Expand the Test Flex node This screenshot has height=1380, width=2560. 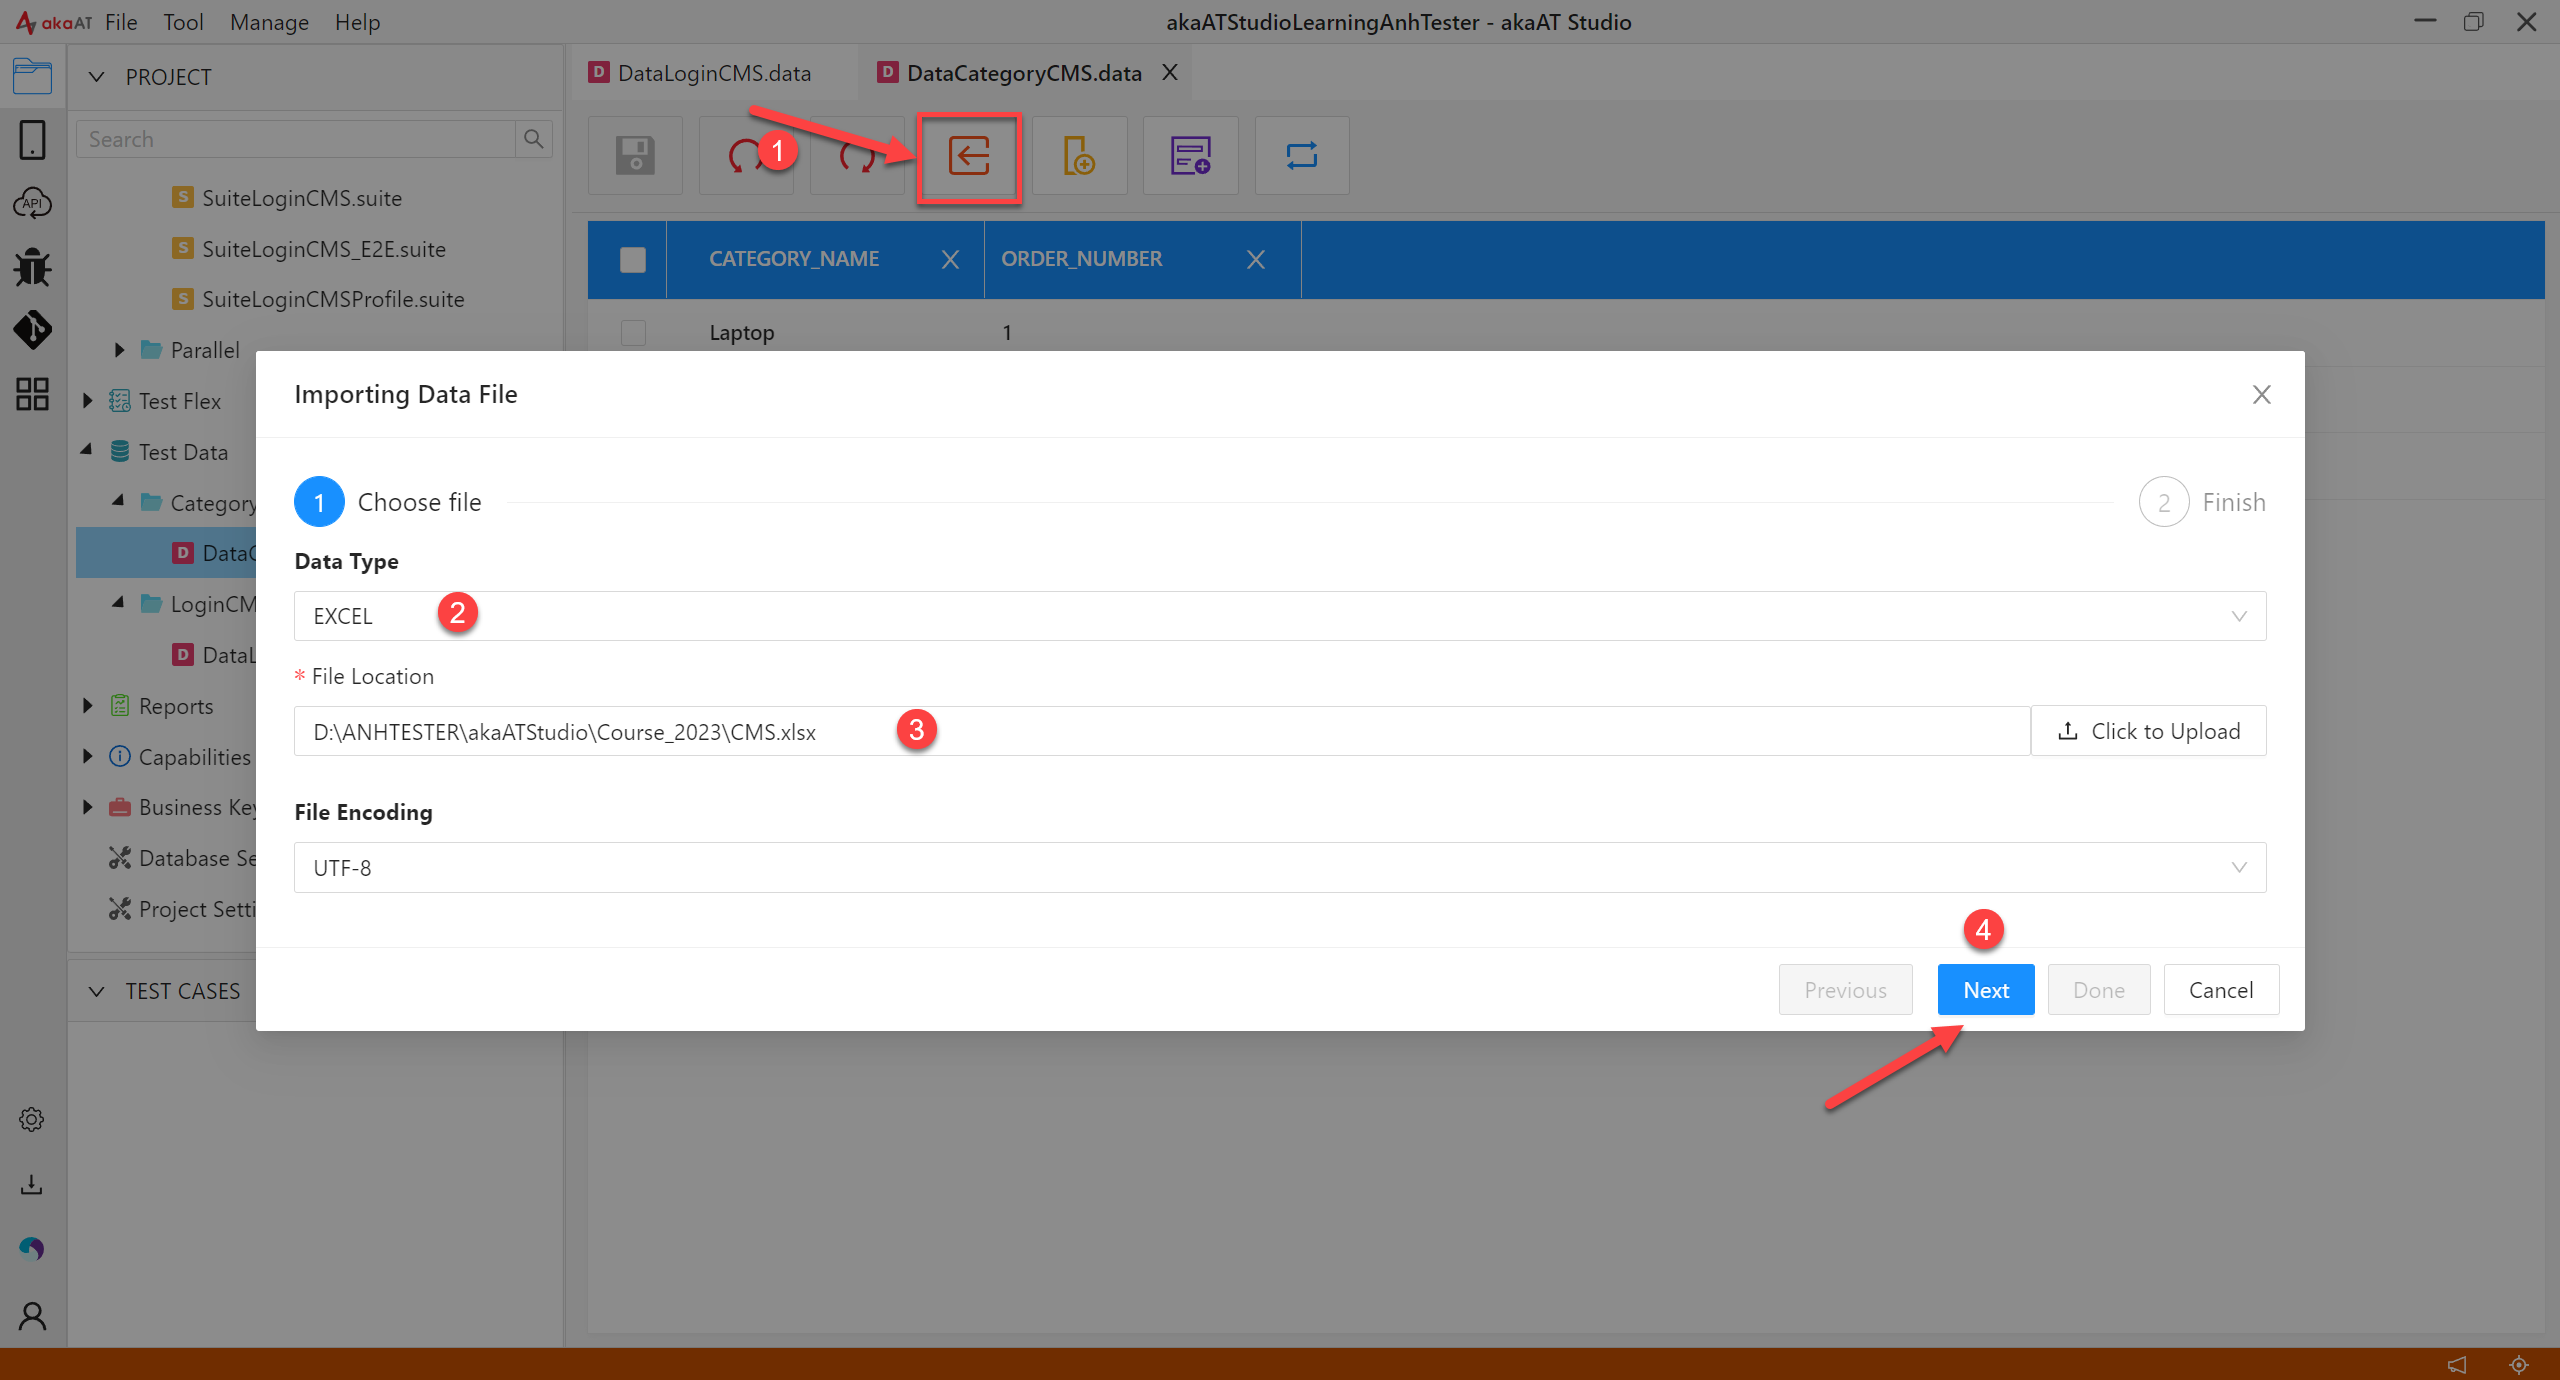click(88, 401)
